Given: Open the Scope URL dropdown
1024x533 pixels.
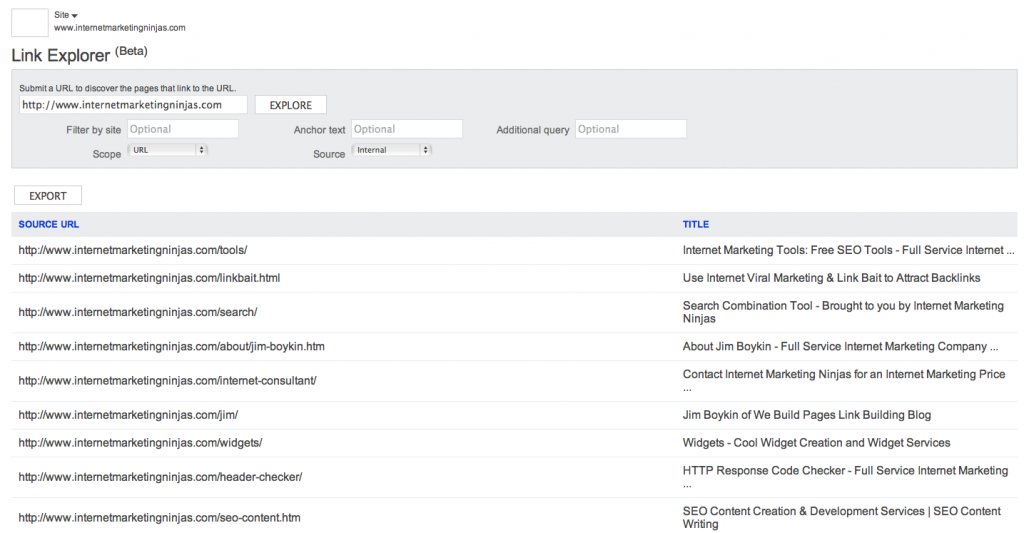Looking at the screenshot, I should coord(168,150).
